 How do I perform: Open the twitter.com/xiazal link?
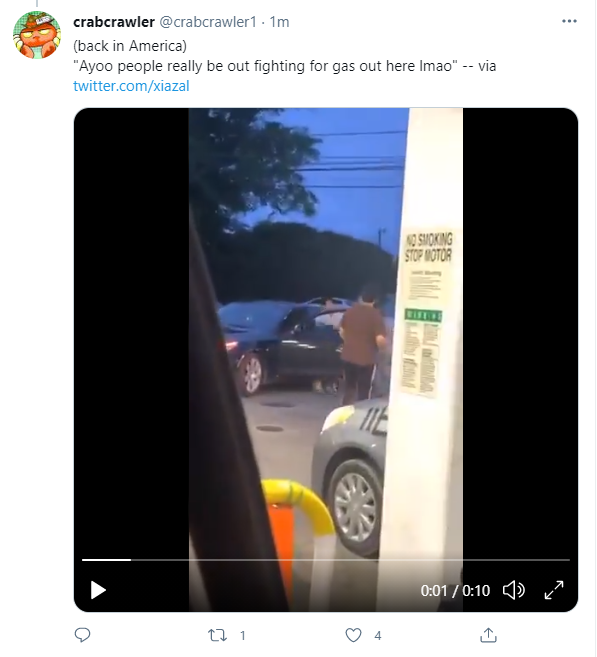point(131,86)
